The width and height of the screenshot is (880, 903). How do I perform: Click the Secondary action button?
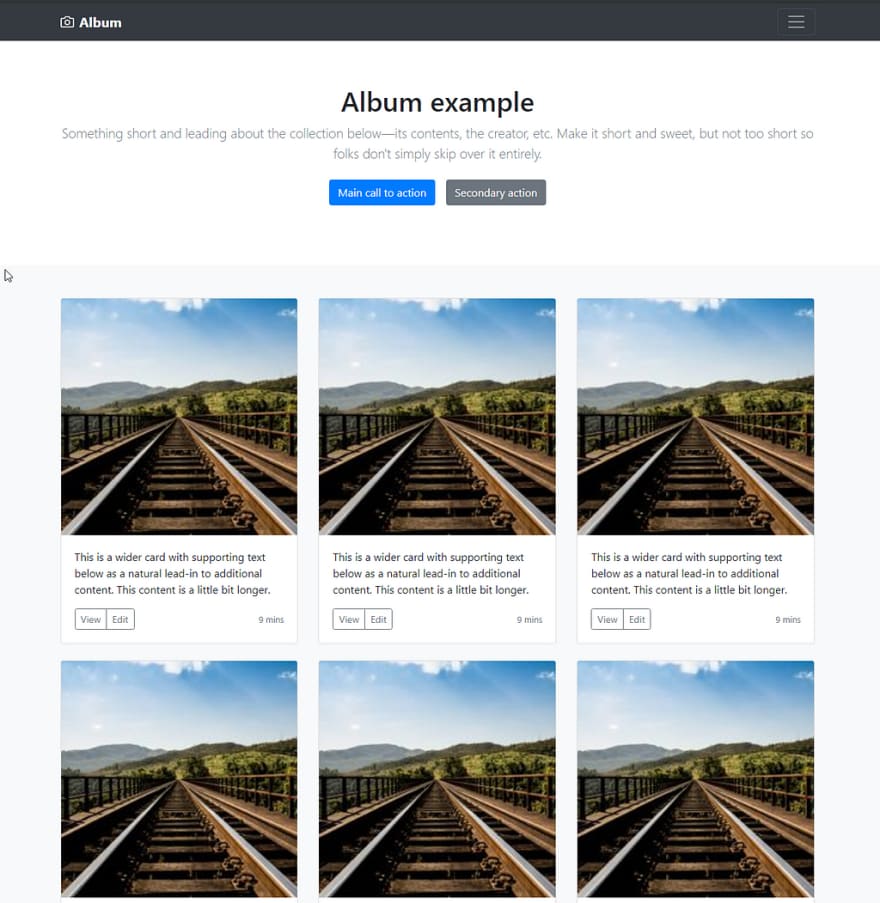[495, 192]
